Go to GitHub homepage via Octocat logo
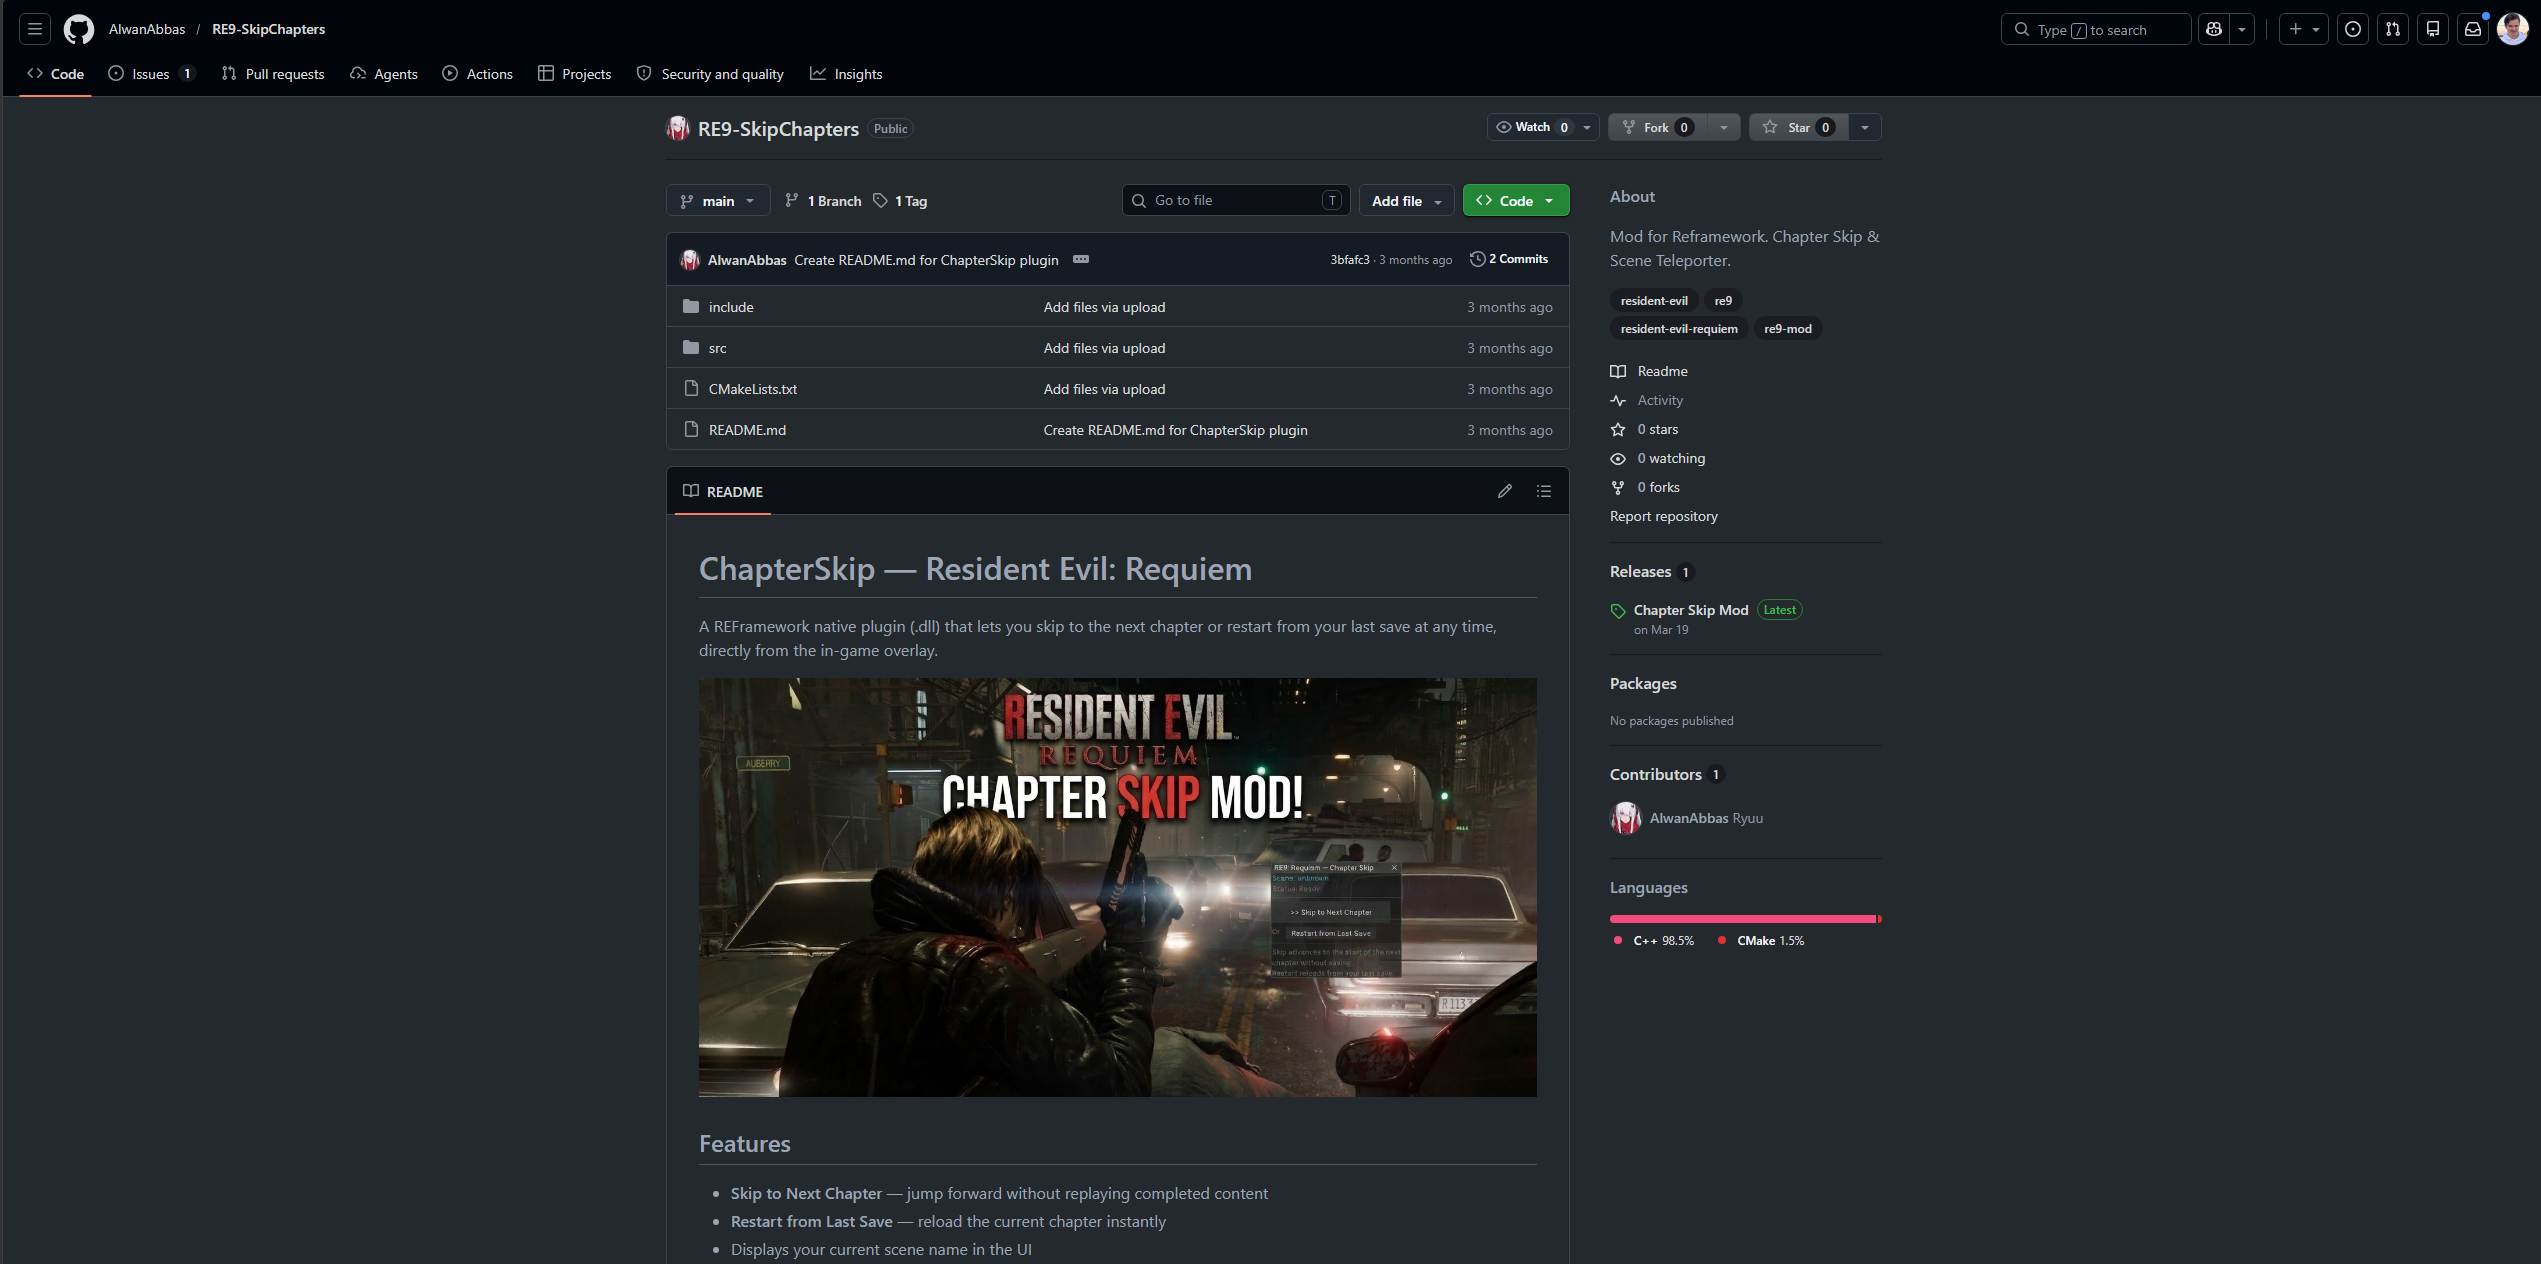This screenshot has width=2541, height=1264. (x=79, y=29)
